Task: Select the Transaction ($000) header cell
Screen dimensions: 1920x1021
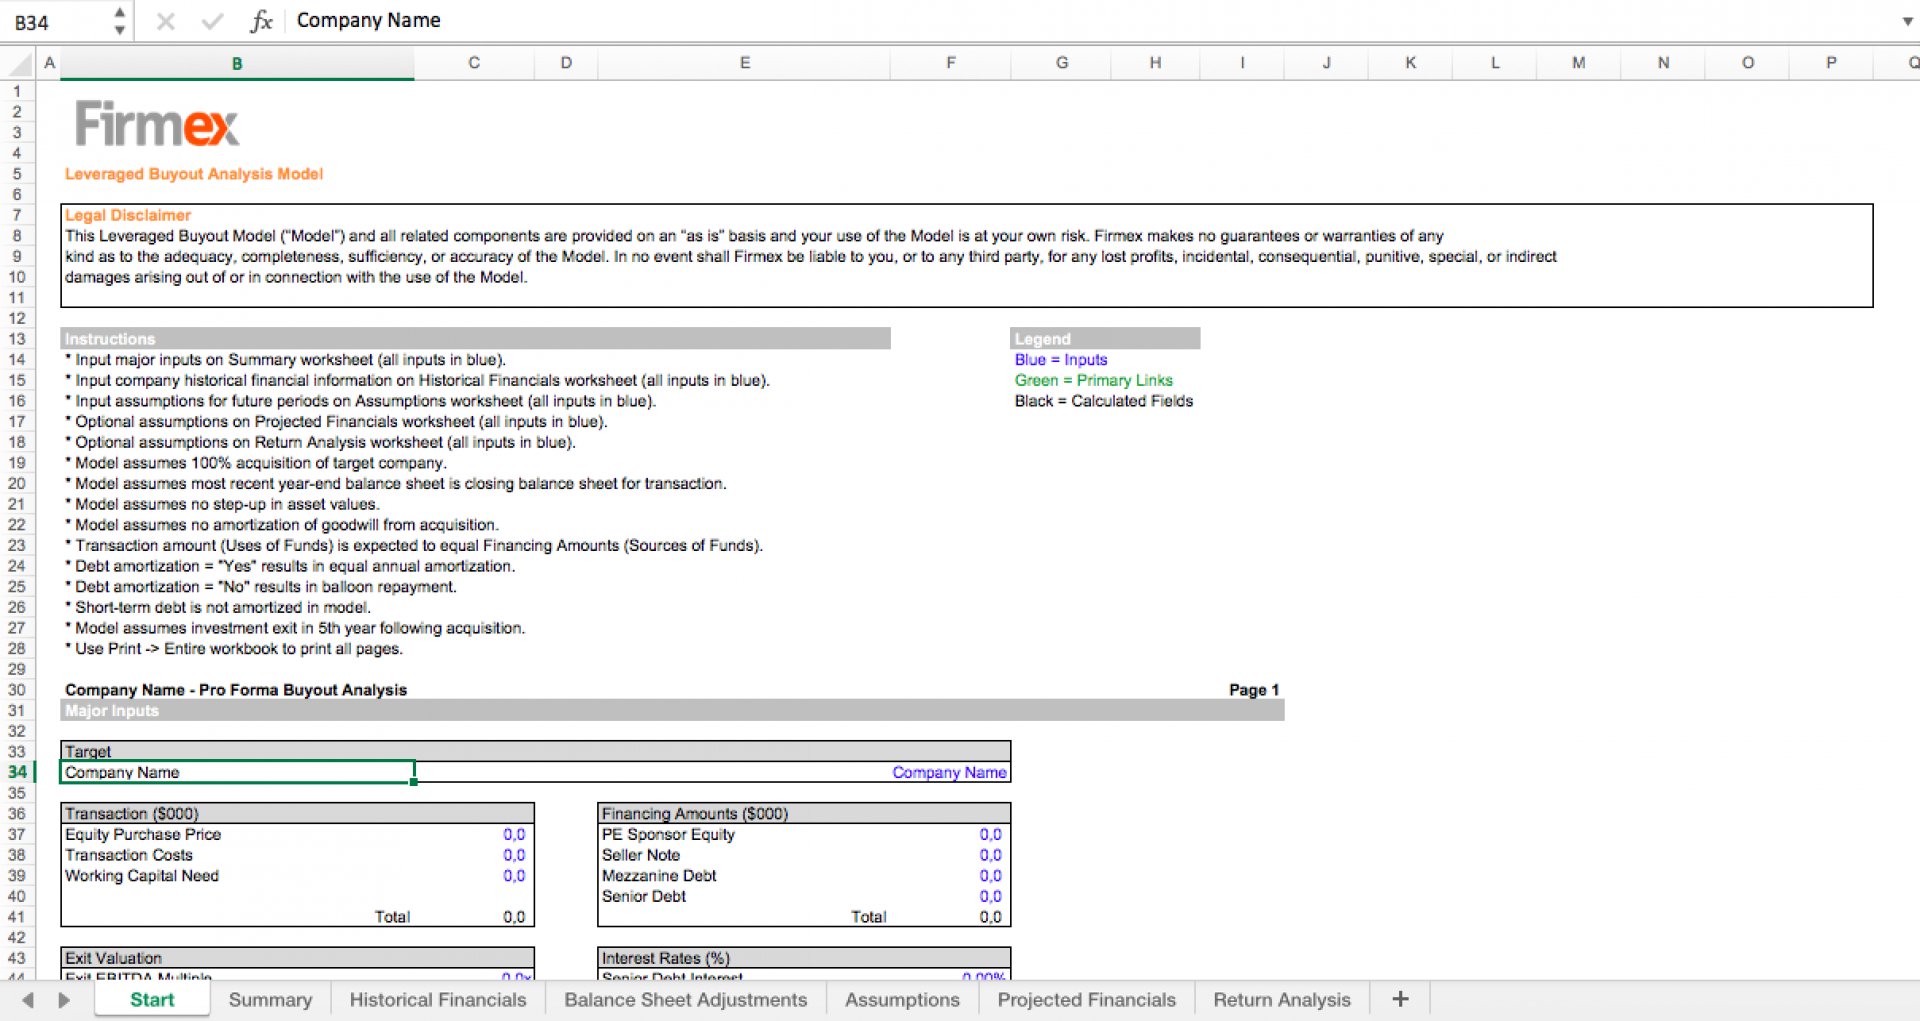Action: pyautogui.click(x=297, y=814)
